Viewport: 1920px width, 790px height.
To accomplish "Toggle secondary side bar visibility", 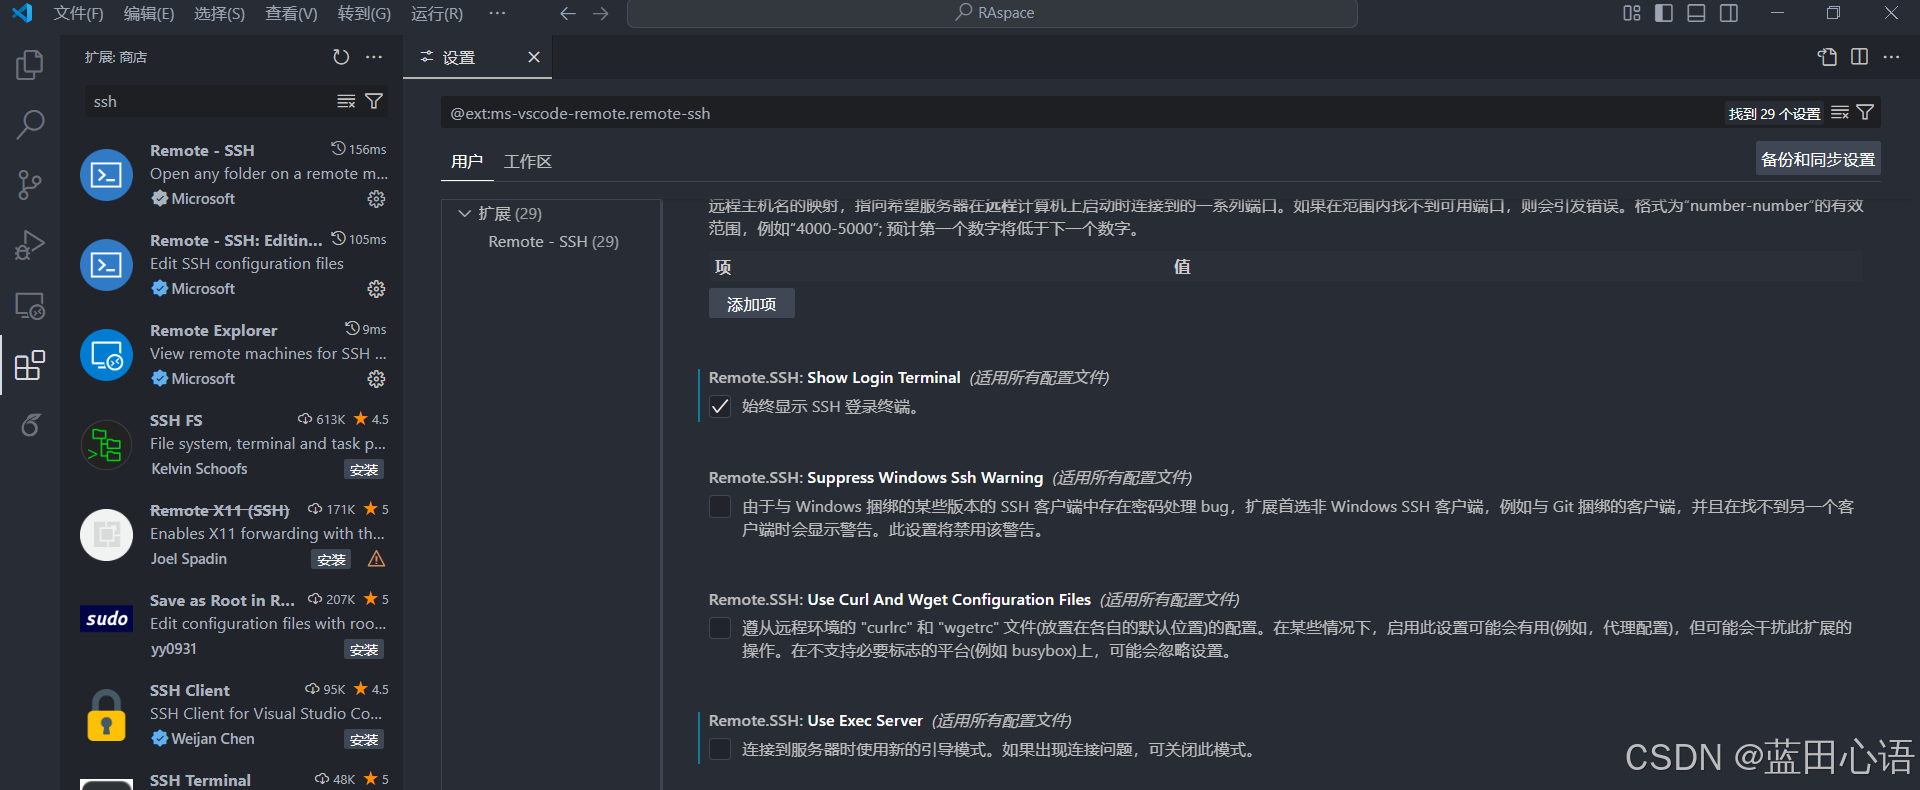I will coord(1729,13).
